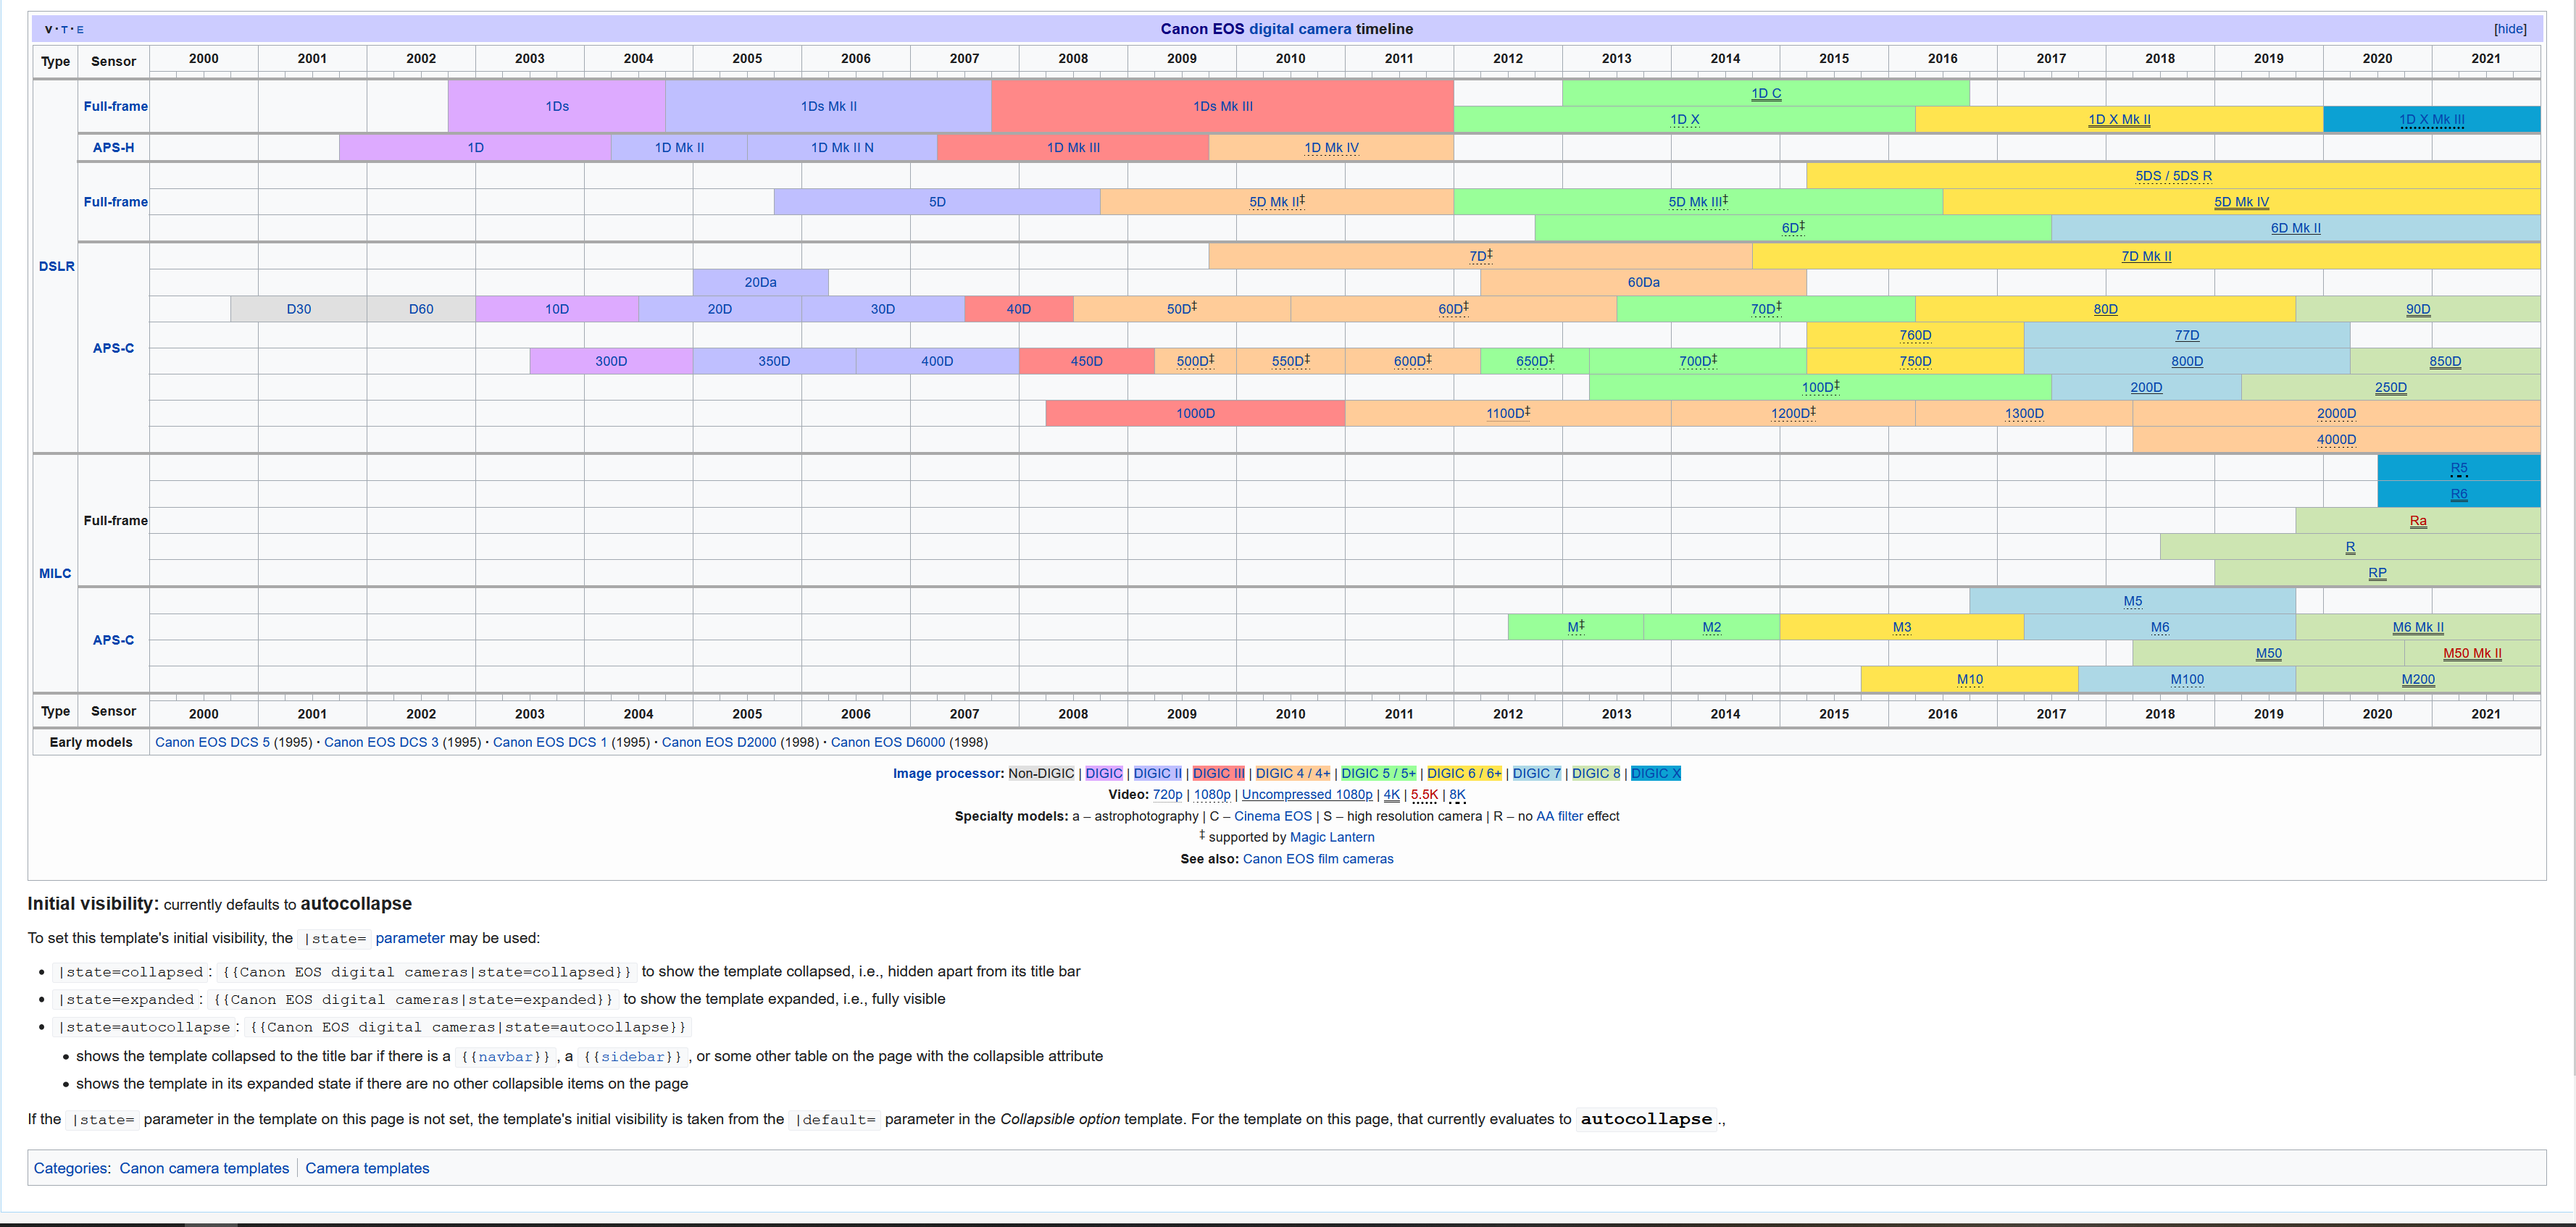This screenshot has height=1227, width=2576.
Task: Open the red Ra camera link
Action: [2417, 521]
